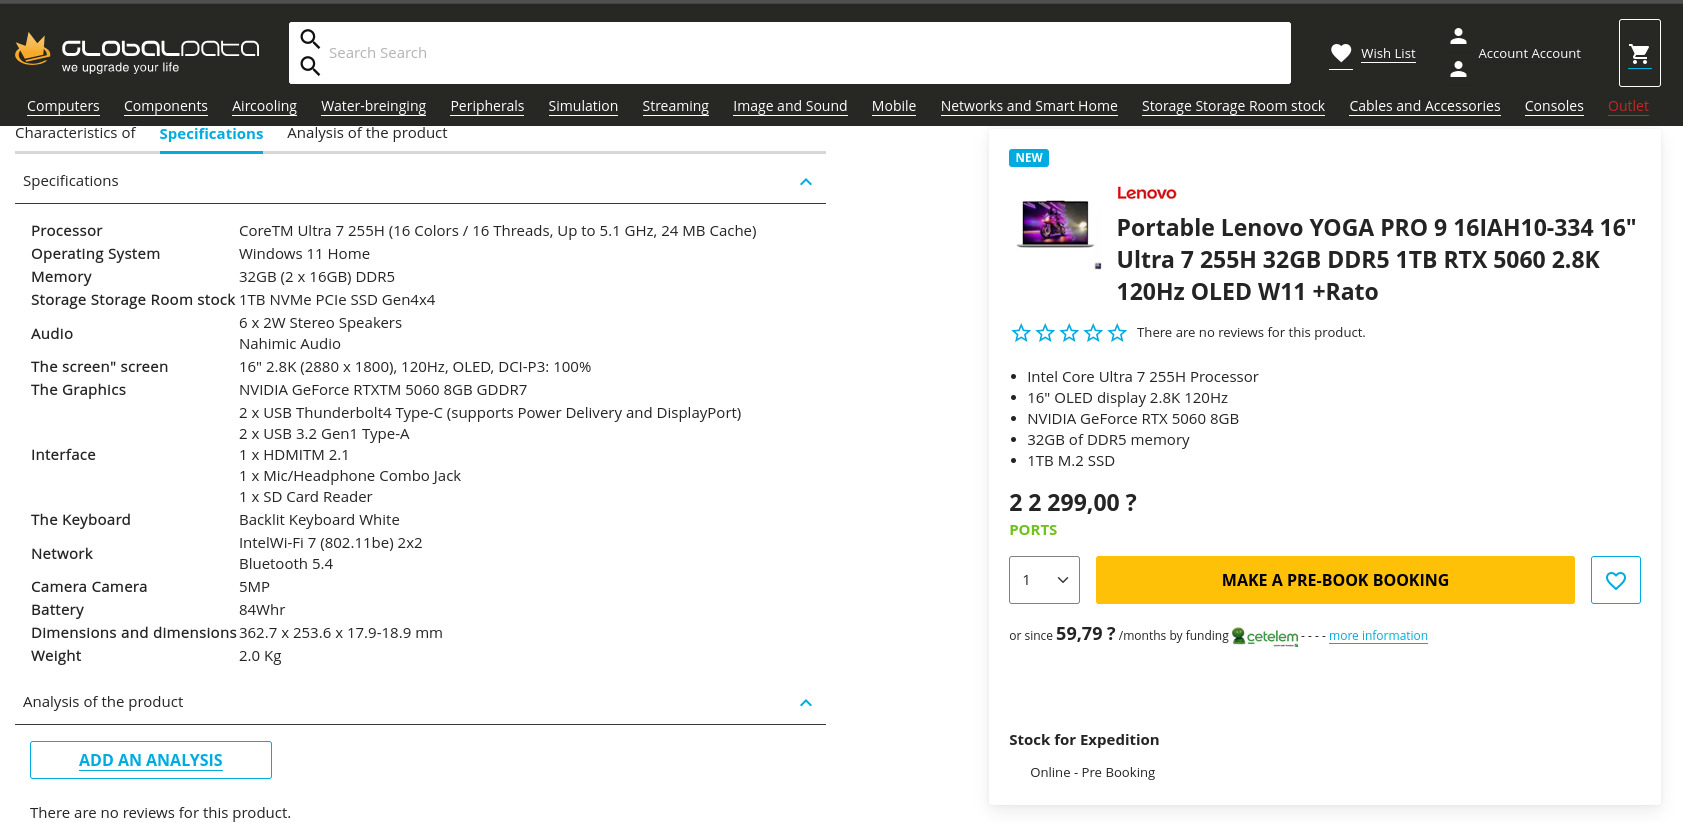The height and width of the screenshot is (823, 1683).
Task: Open the more information funding link
Action: [x=1377, y=636]
